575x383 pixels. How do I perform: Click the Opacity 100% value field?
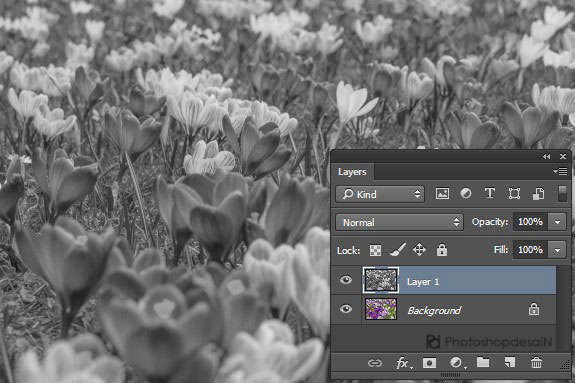pos(530,222)
